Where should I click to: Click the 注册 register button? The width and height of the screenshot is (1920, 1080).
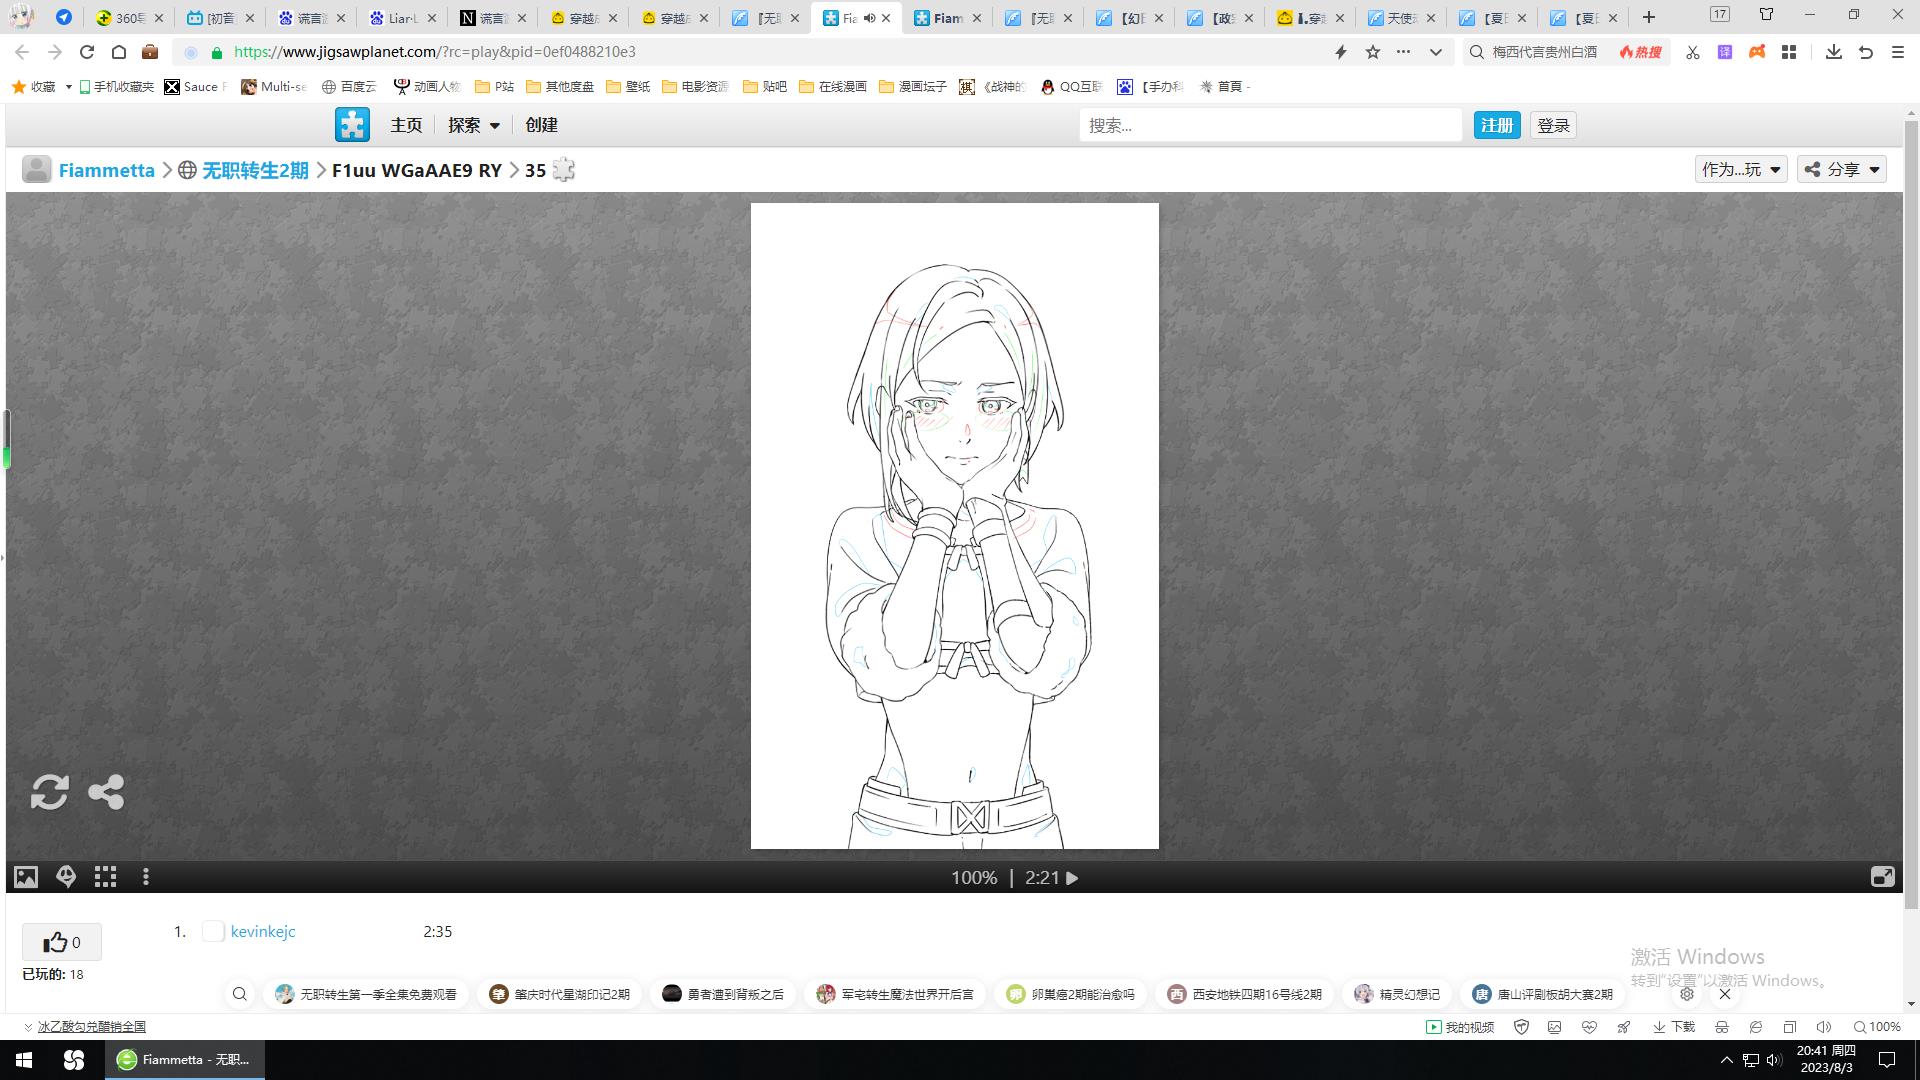click(1496, 125)
